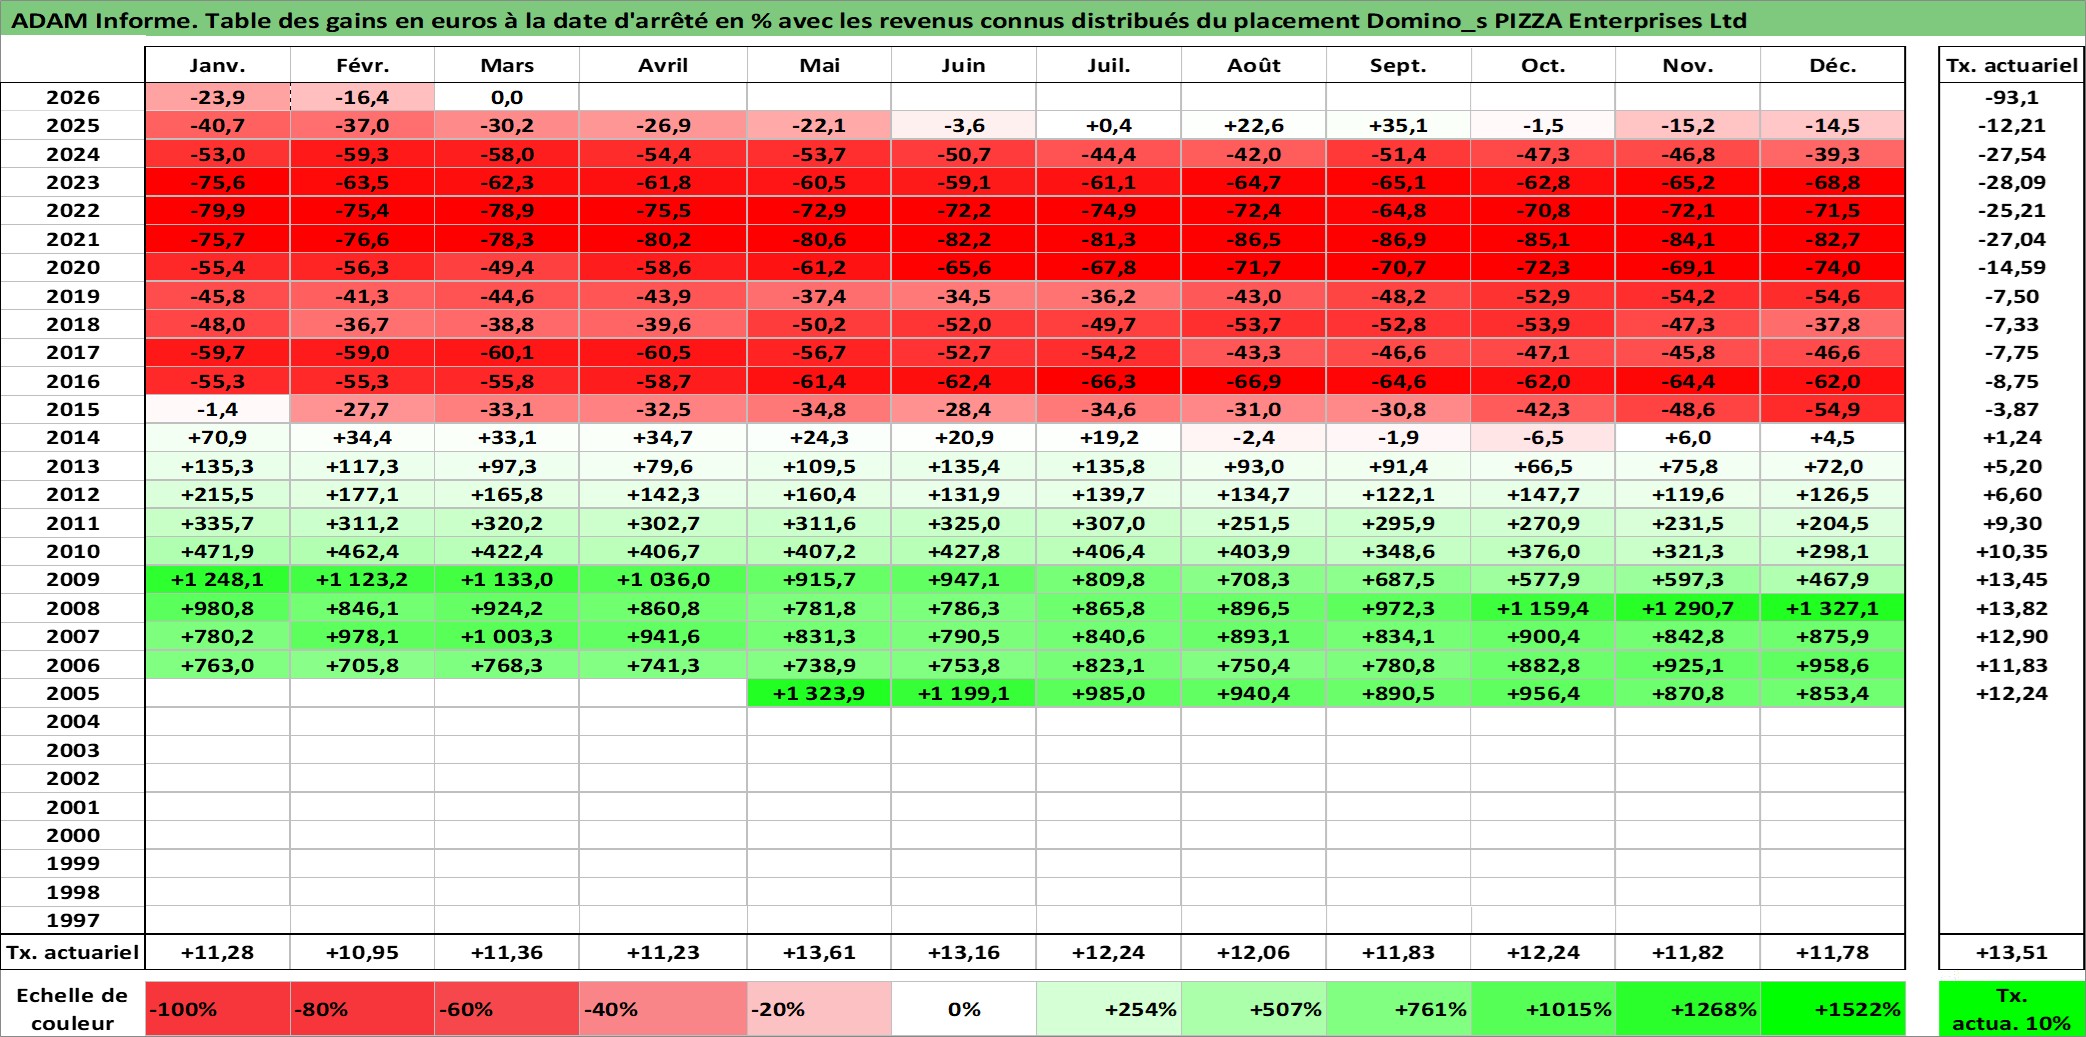Screen dimensions: 2086x1037
Task: Click the 2005 row label
Action: pos(73,693)
